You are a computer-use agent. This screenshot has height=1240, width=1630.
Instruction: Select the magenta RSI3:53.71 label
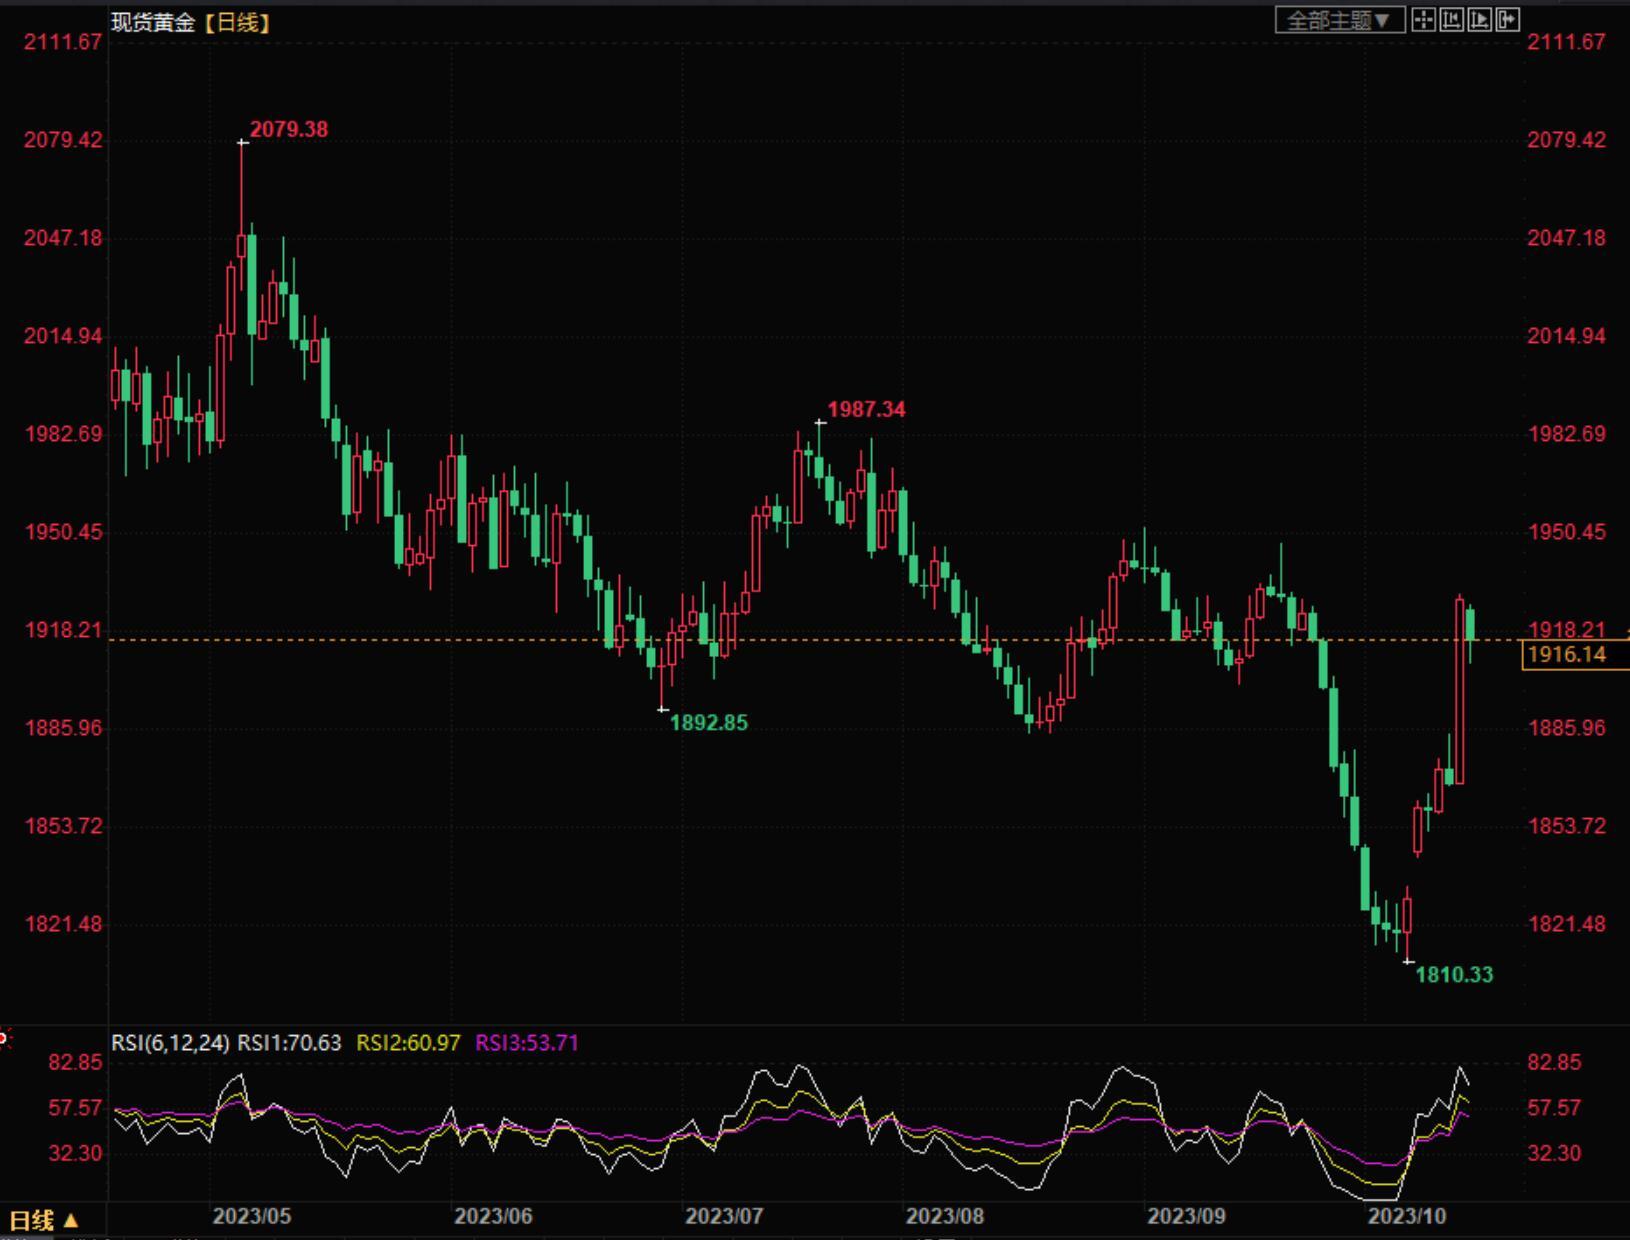(527, 1043)
